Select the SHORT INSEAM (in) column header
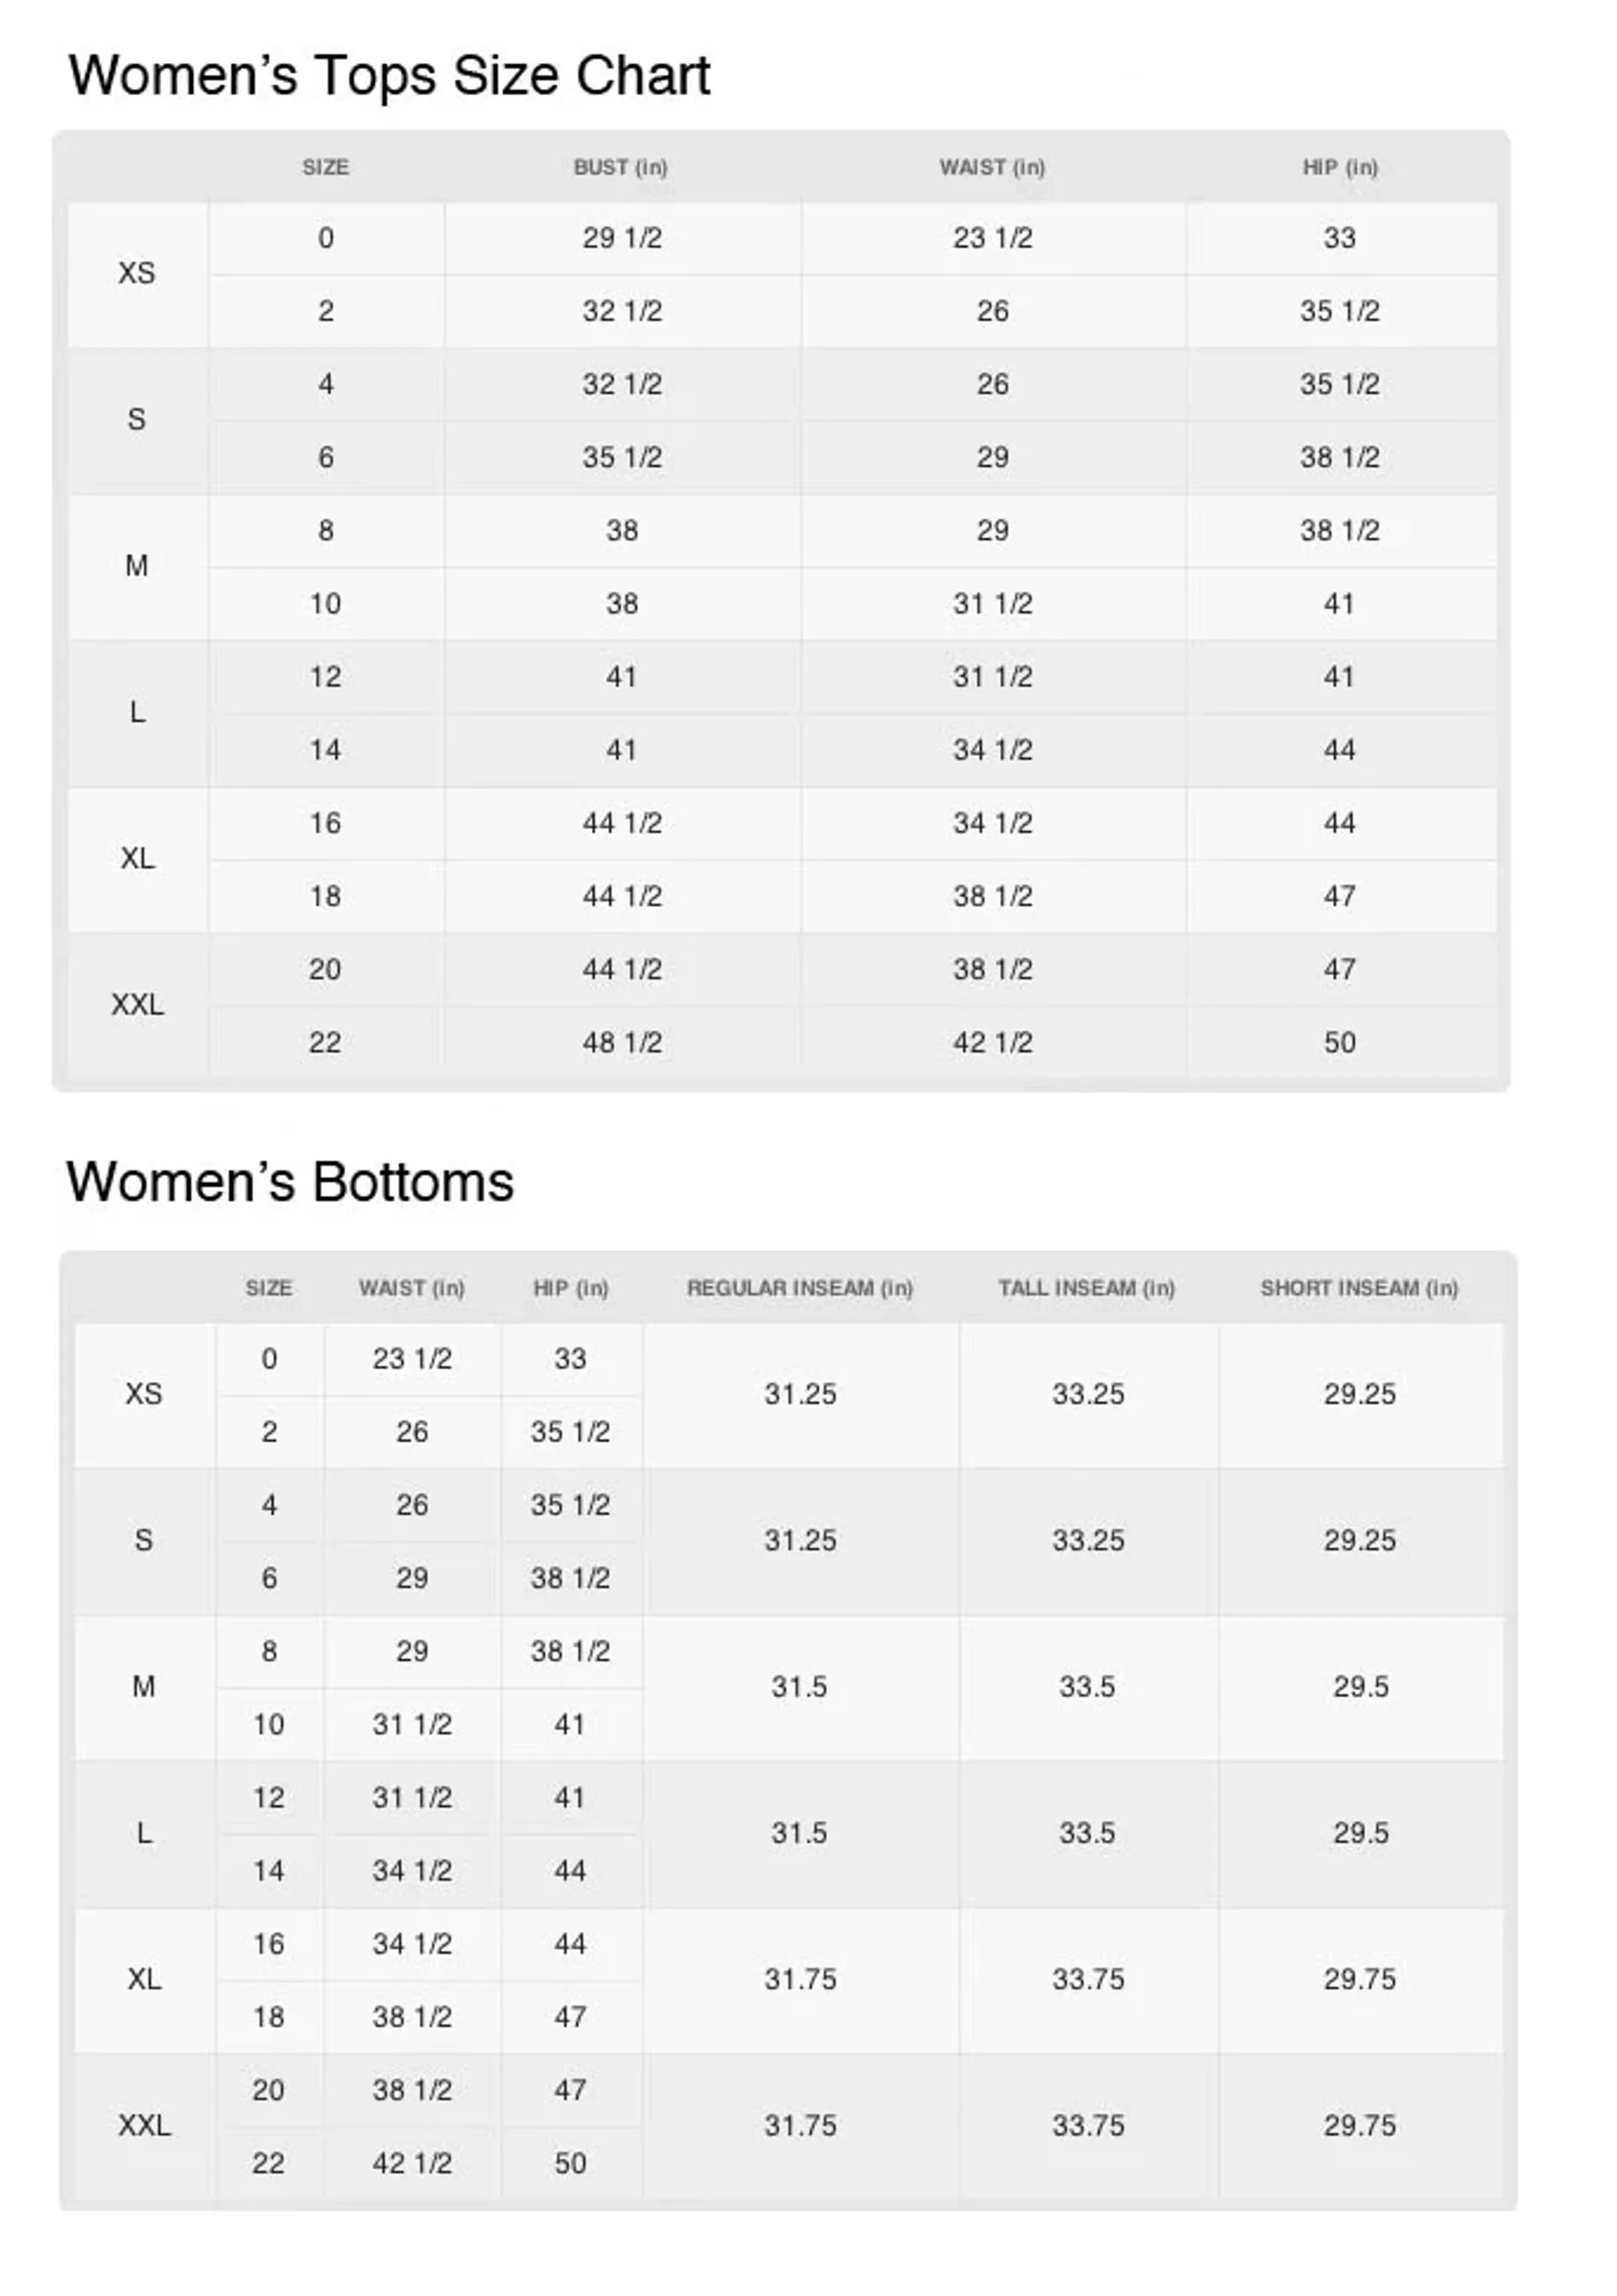This screenshot has width=1617, height=2296. tap(1360, 1288)
